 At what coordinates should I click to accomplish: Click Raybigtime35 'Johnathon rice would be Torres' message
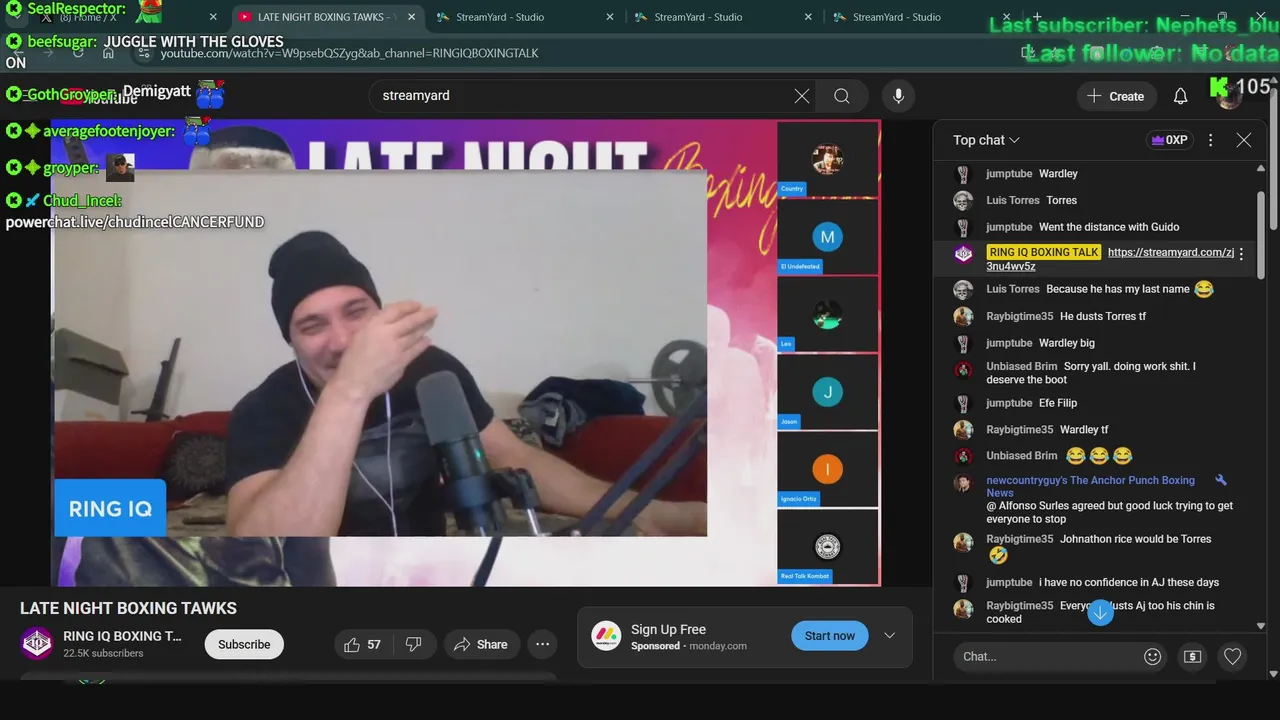(x=1136, y=539)
